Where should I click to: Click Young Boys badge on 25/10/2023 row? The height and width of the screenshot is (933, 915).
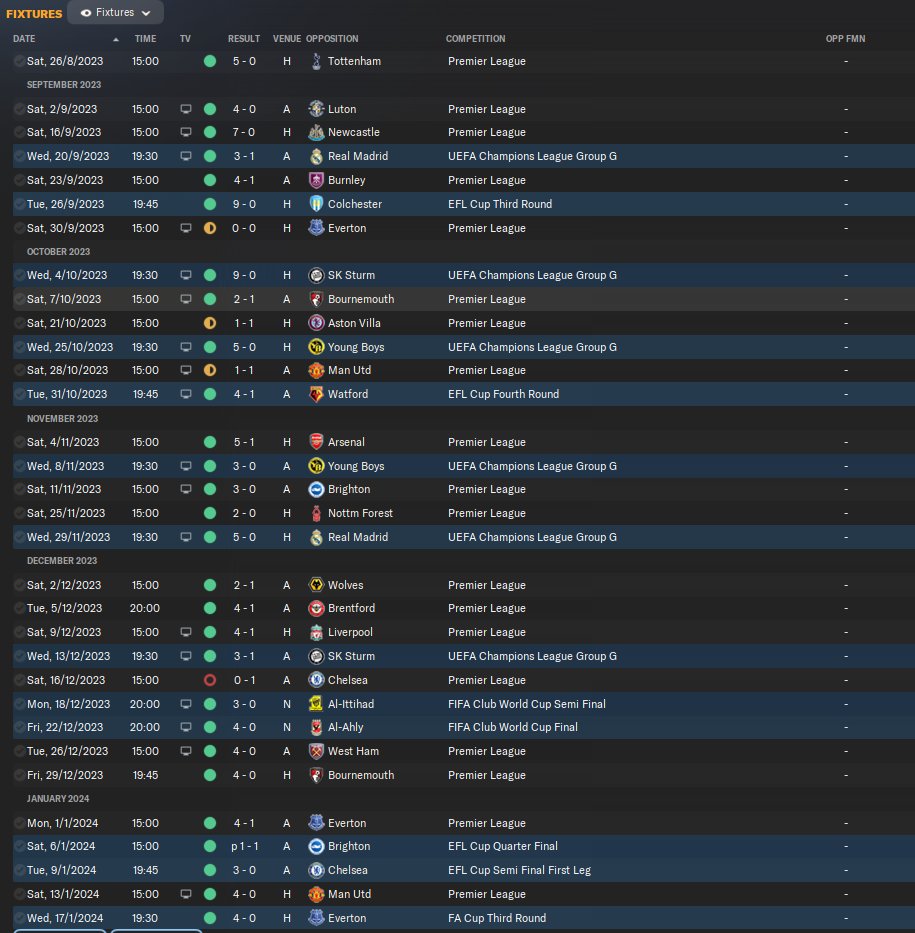point(317,347)
